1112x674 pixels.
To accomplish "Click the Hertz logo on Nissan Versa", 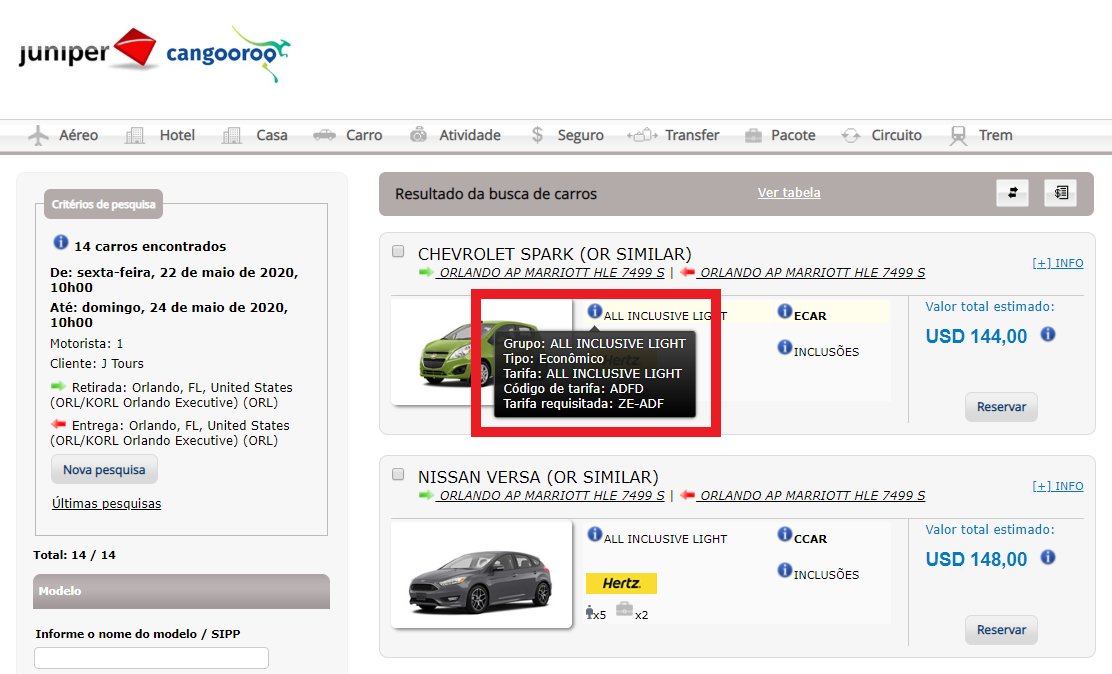I will point(621,583).
